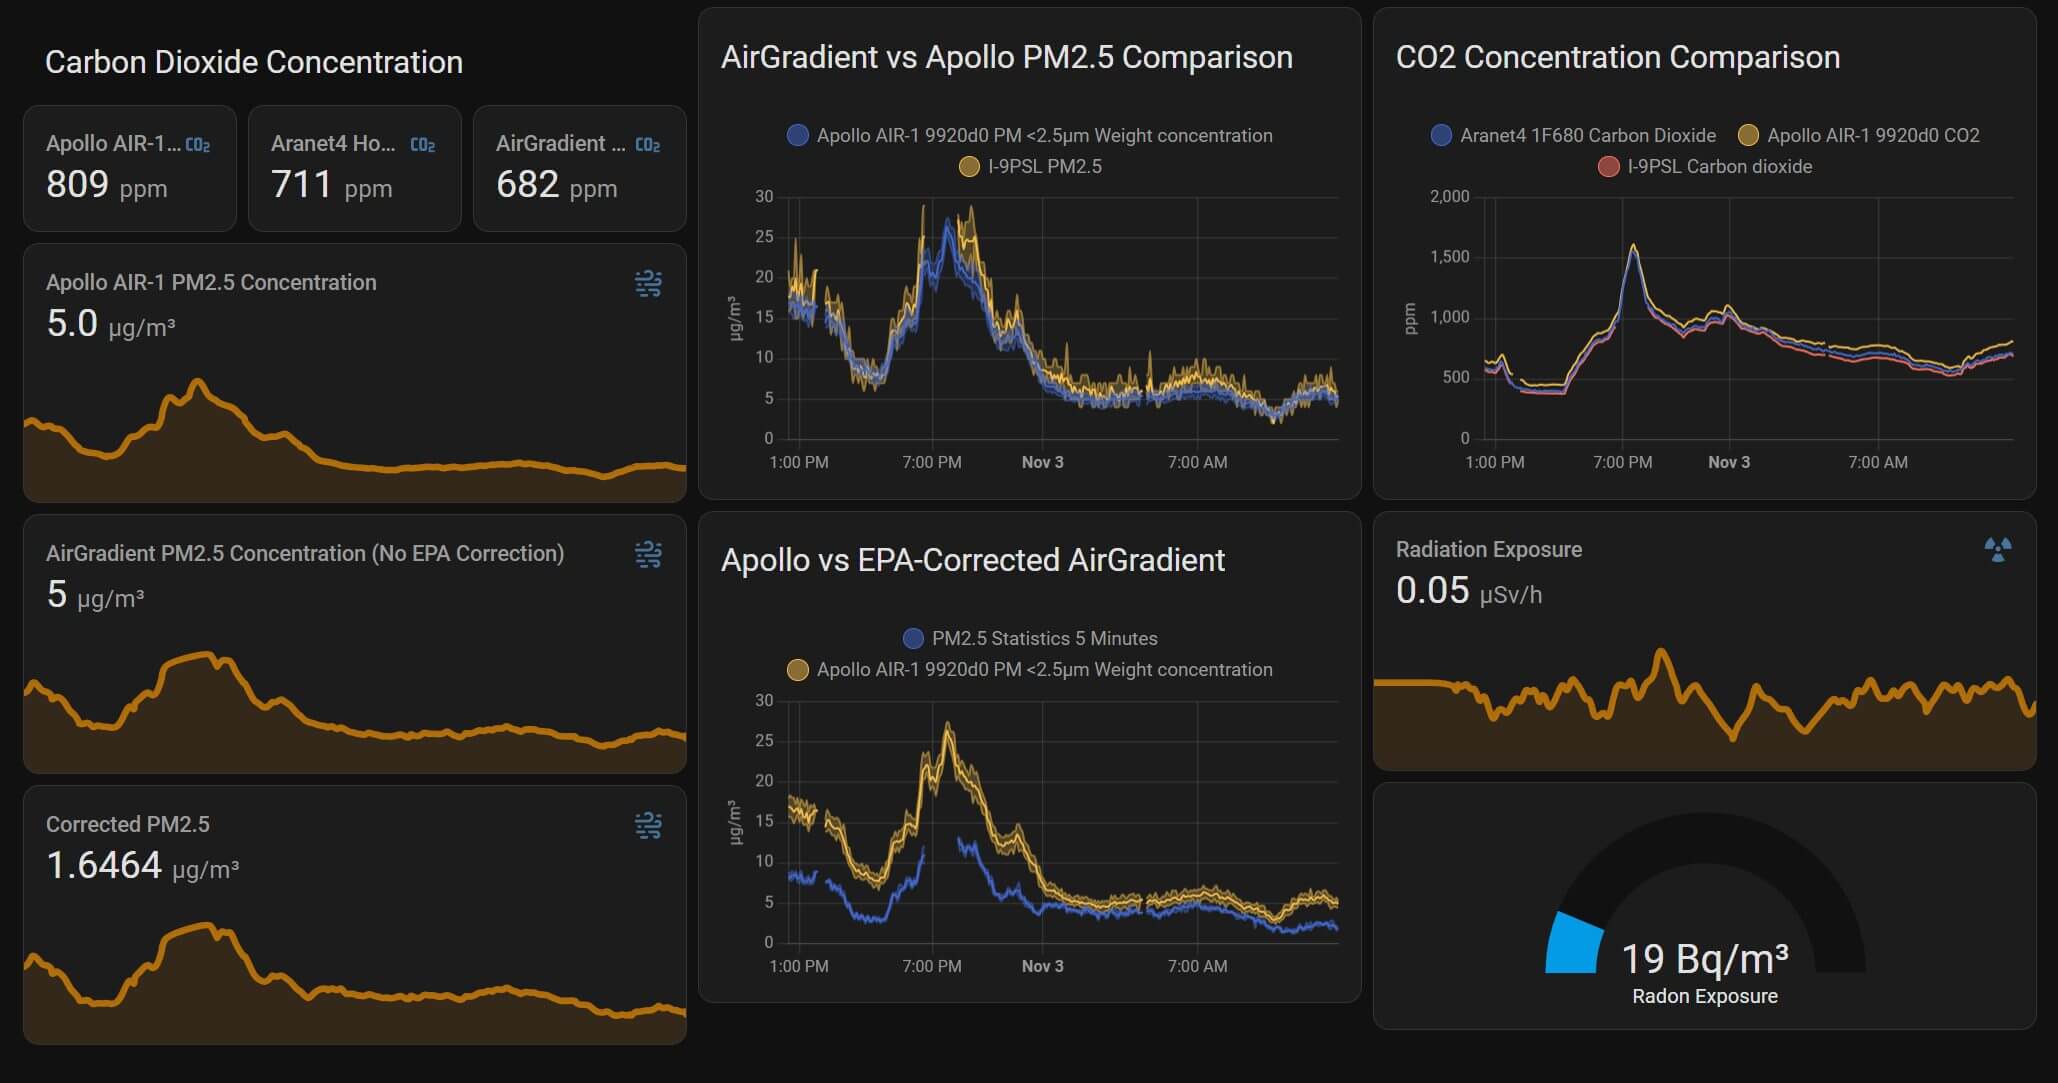Image resolution: width=2058 pixels, height=1083 pixels.
Task: Toggle Apollo AIR-1 legend label in EPA-Corrected chart
Action: point(1045,669)
